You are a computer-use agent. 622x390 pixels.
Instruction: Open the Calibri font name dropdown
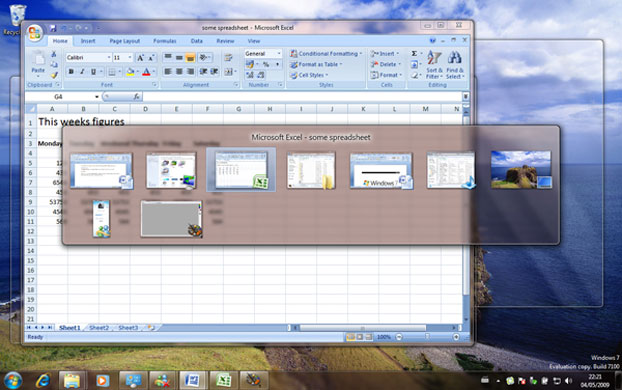click(x=109, y=58)
